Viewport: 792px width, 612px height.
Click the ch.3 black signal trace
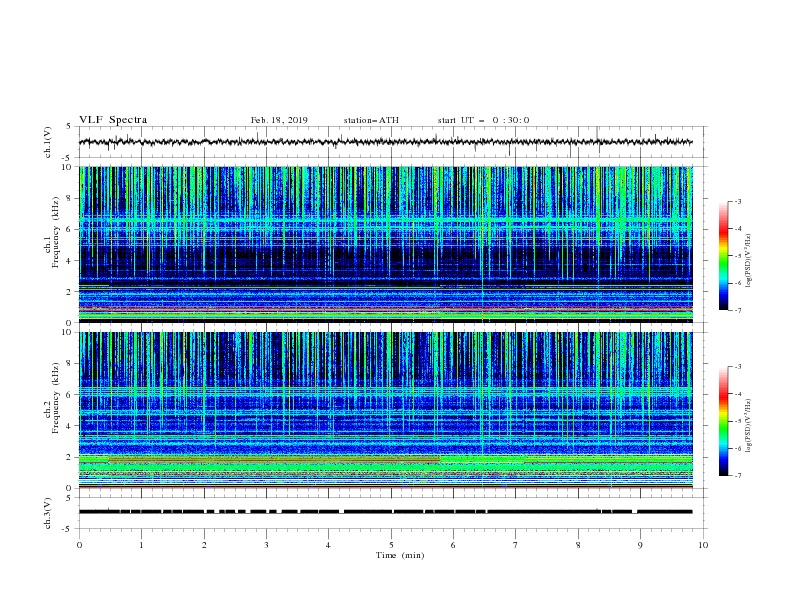point(385,512)
